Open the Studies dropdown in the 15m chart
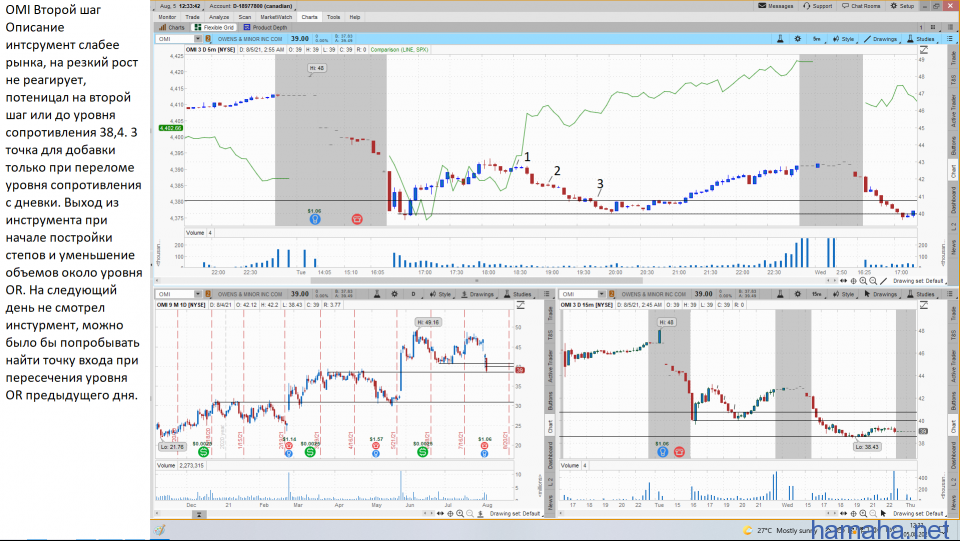 (921, 294)
